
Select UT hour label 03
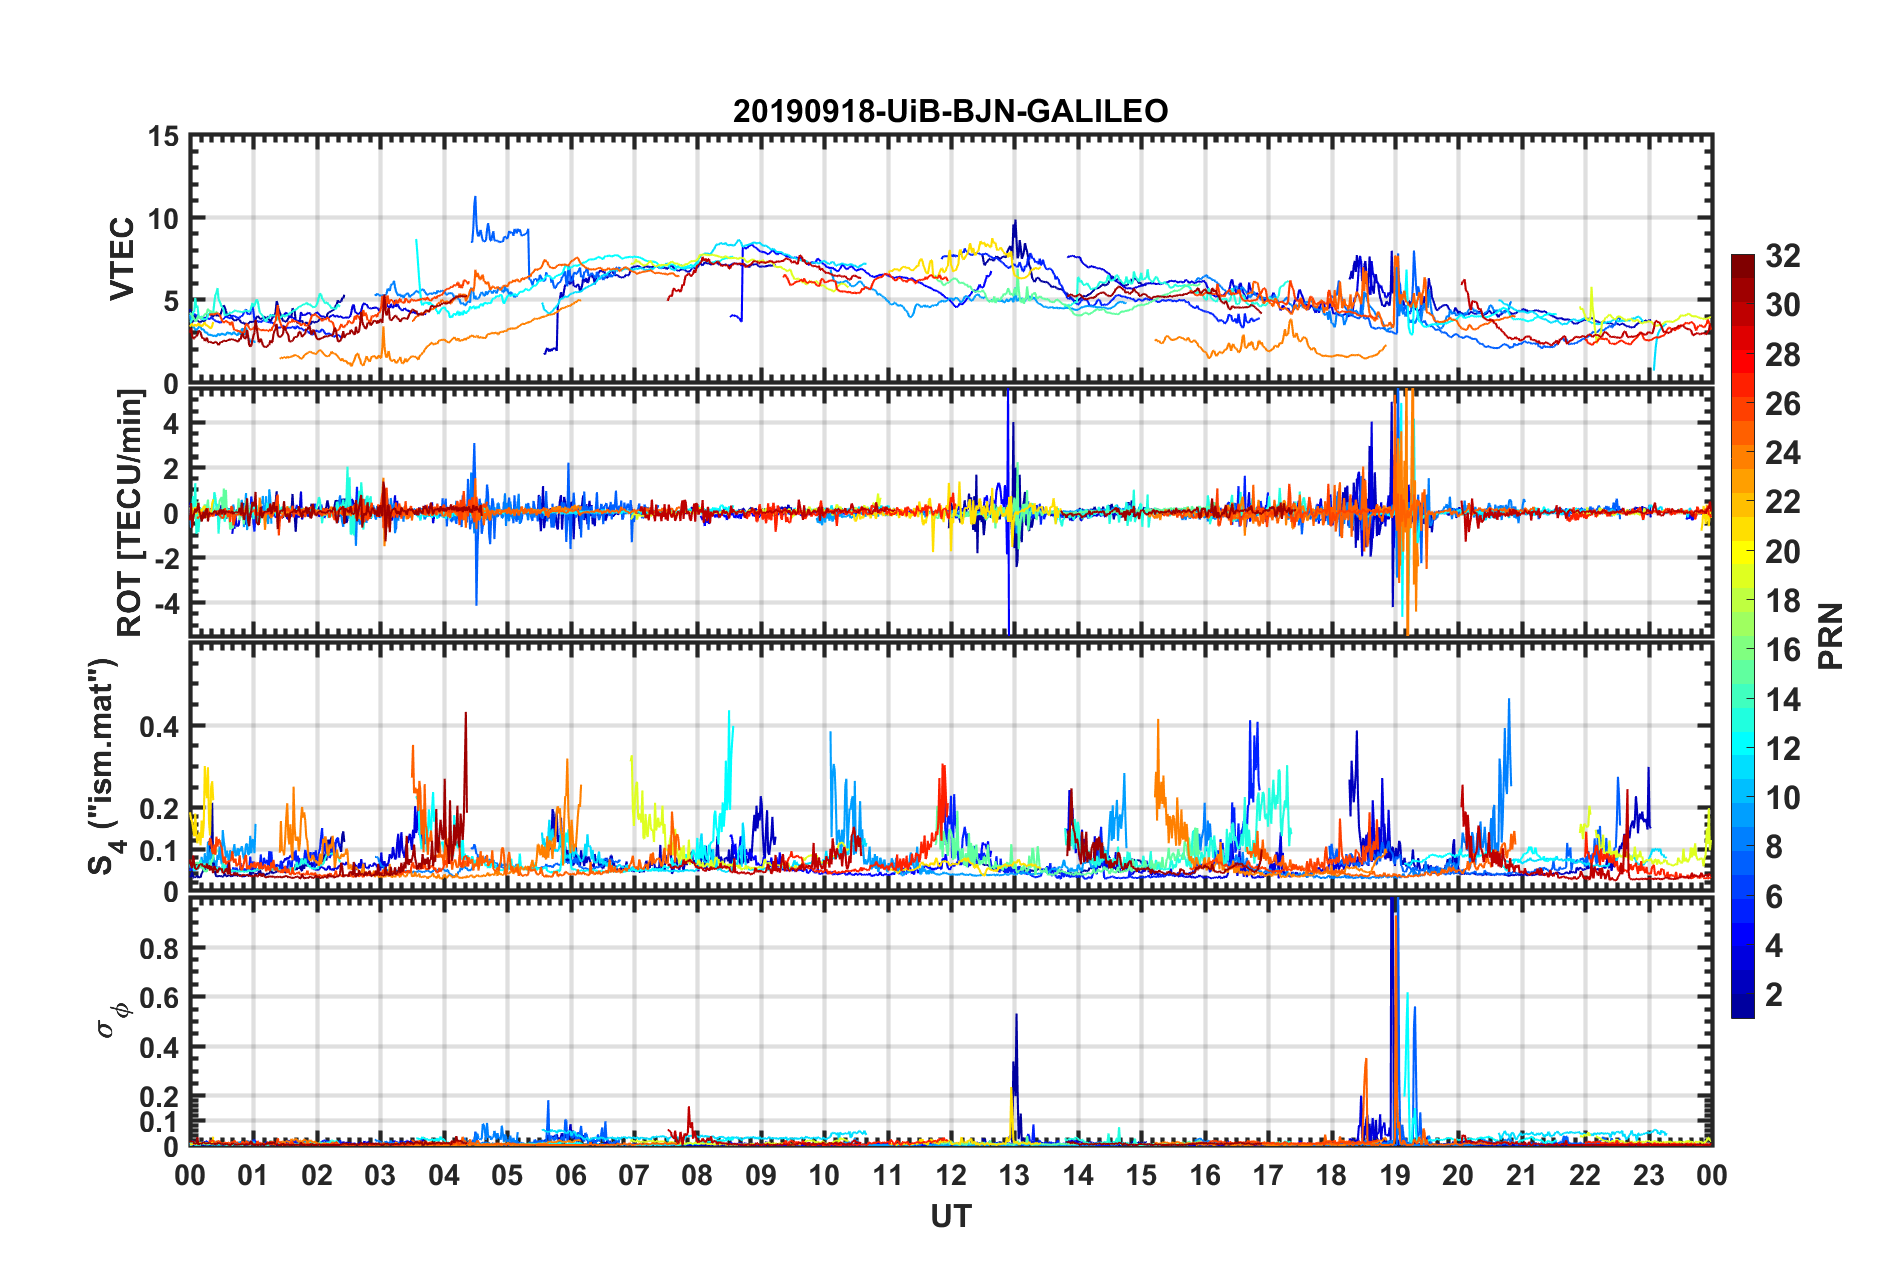(x=380, y=1175)
